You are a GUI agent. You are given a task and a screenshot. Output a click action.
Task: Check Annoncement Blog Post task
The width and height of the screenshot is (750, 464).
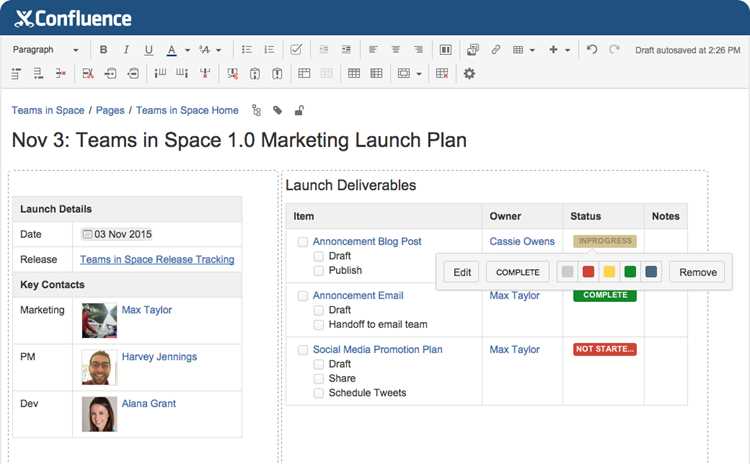pyautogui.click(x=303, y=242)
